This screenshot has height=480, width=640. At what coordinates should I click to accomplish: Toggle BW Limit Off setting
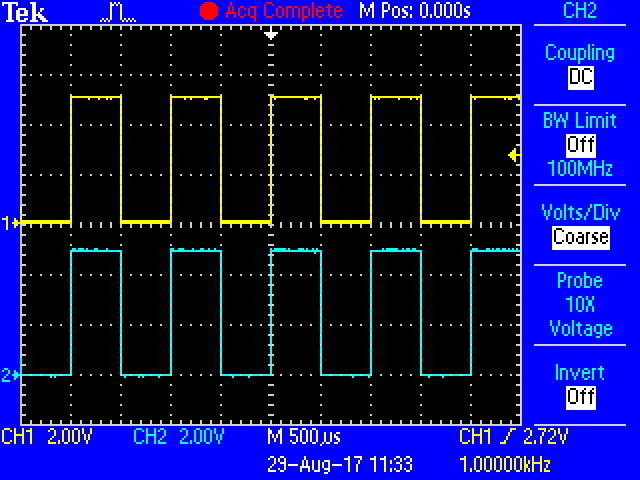click(x=580, y=144)
